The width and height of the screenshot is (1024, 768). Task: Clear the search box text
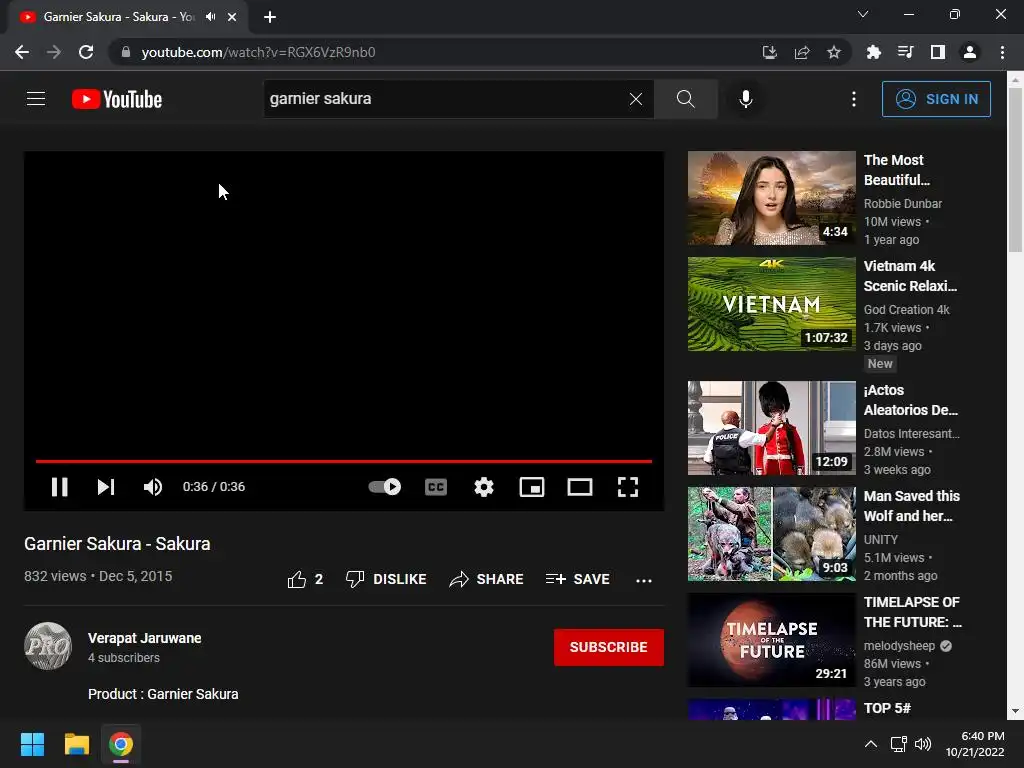click(635, 99)
